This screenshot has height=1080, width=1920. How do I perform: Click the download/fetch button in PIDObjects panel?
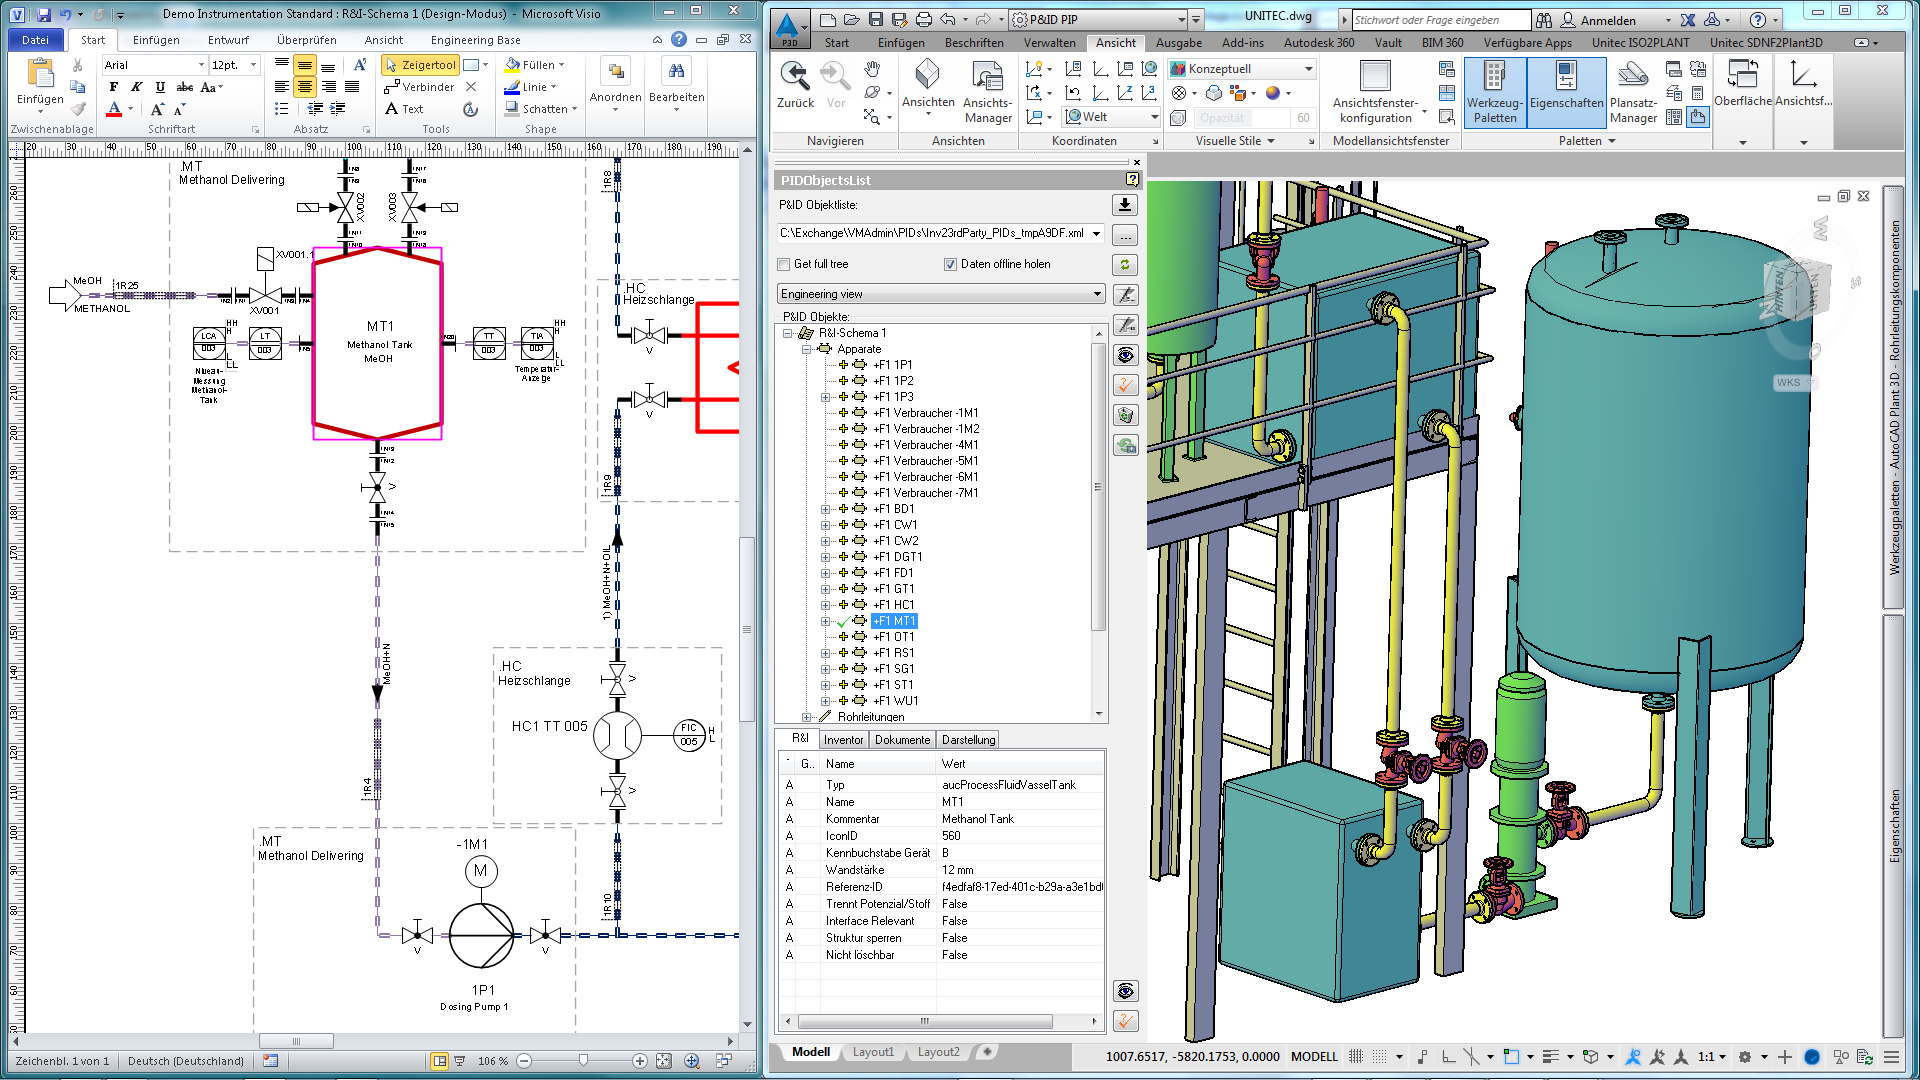(x=1125, y=203)
